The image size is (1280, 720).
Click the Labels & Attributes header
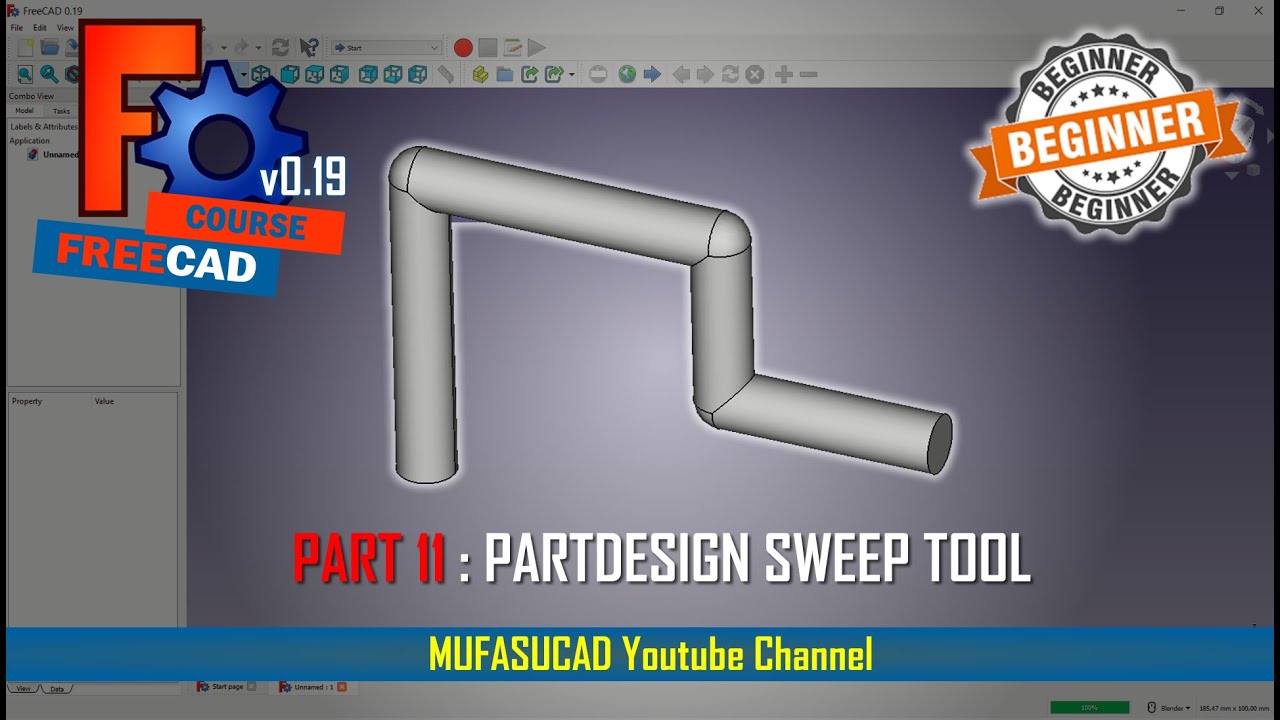click(44, 127)
